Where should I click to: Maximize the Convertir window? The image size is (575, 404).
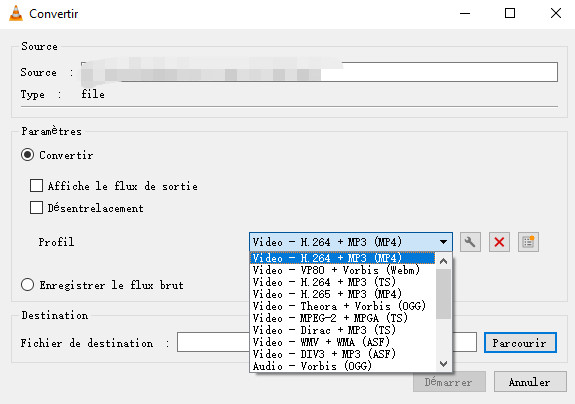pyautogui.click(x=510, y=14)
